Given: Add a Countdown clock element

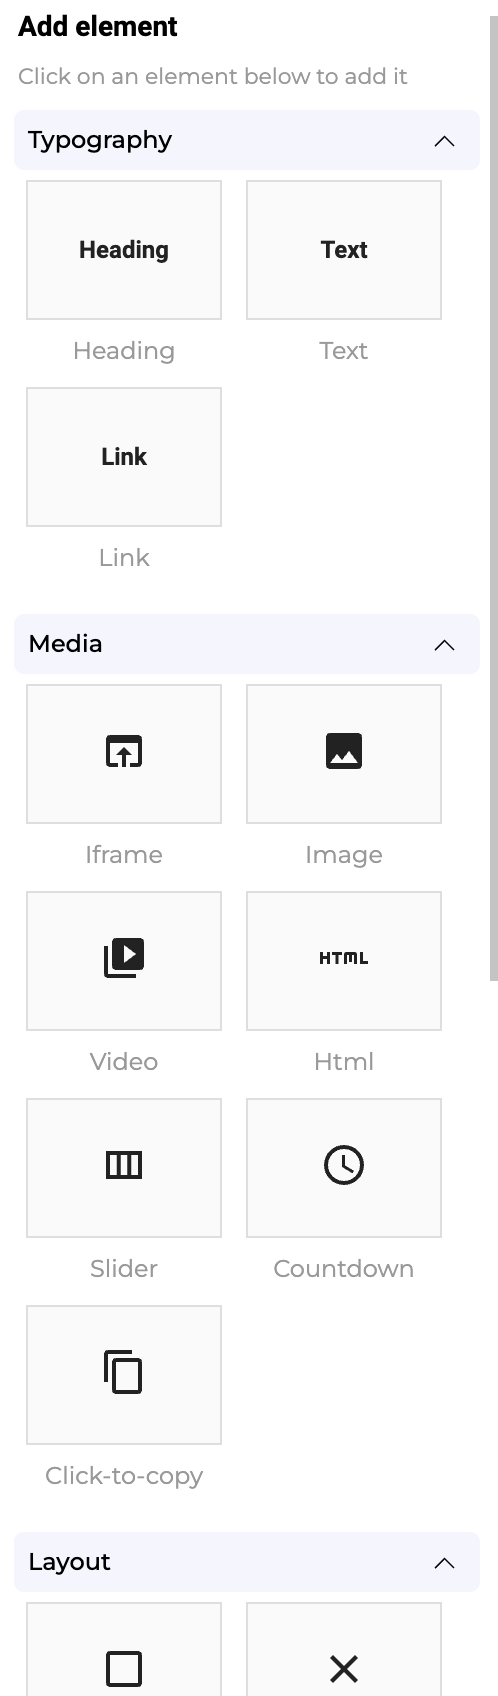Looking at the screenshot, I should (344, 1168).
